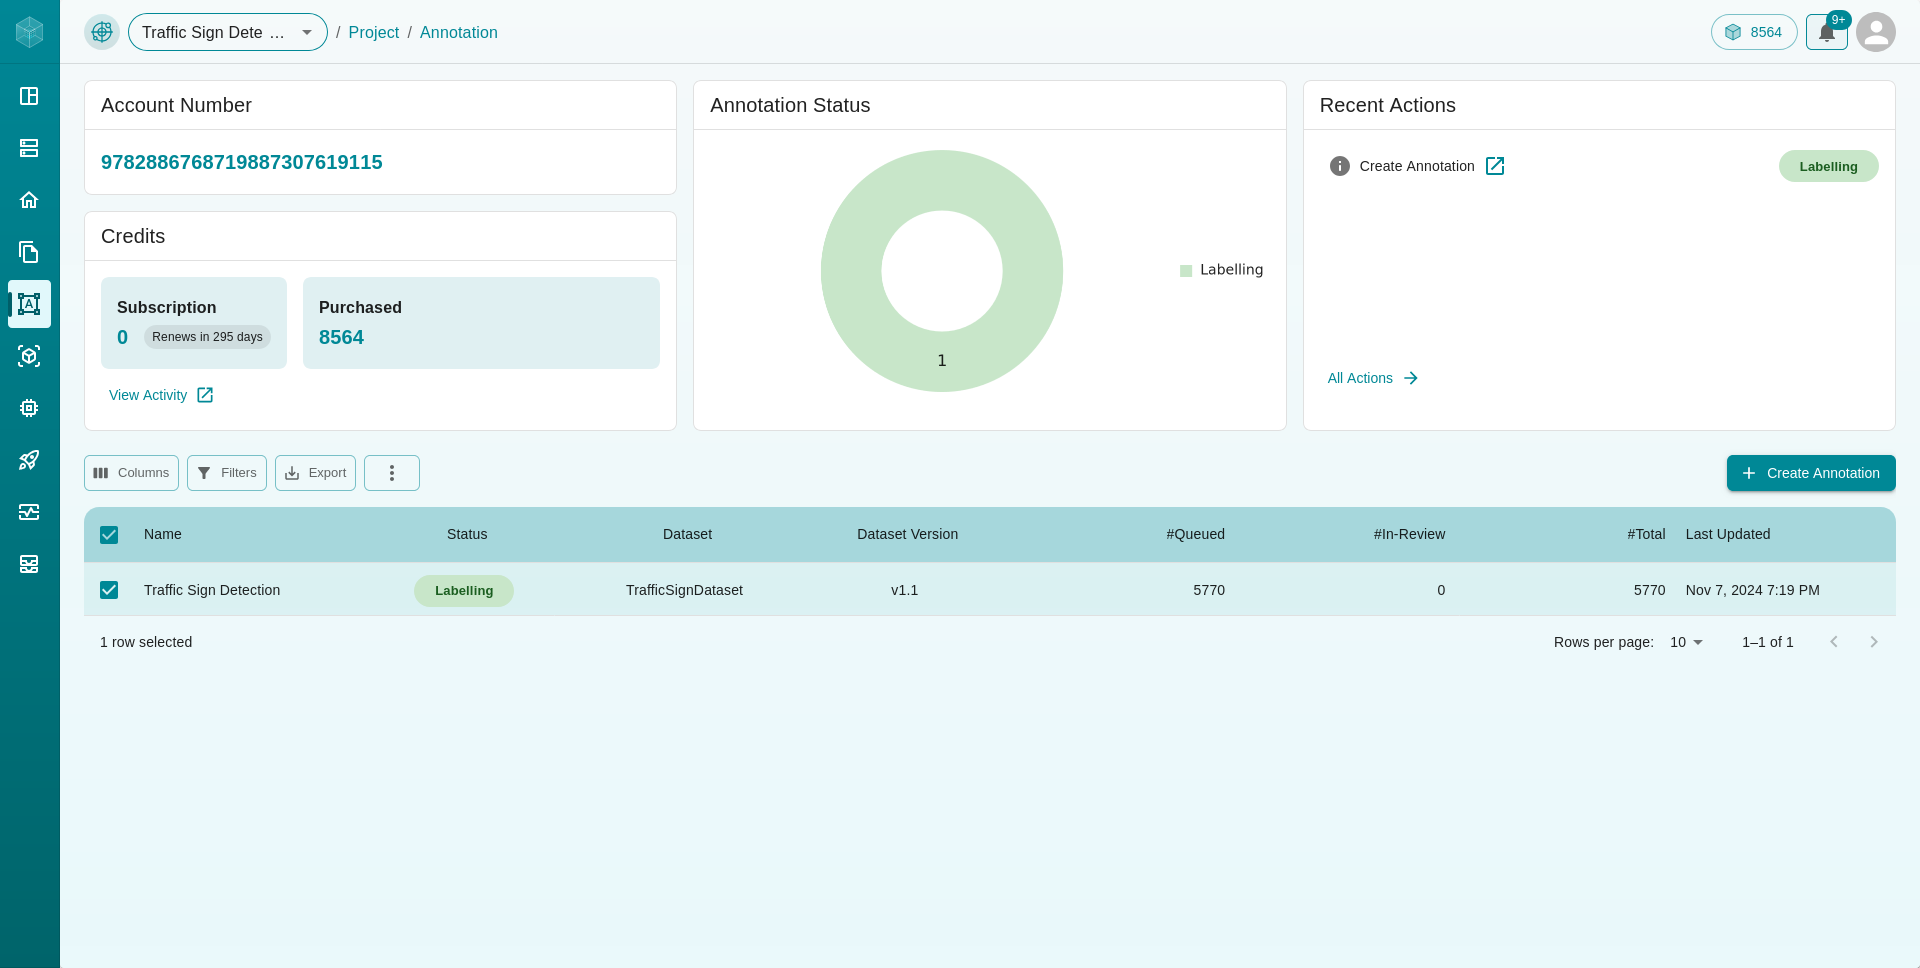Viewport: 1920px width, 968px height.
Task: Open the Project breadcrumb
Action: 374,32
